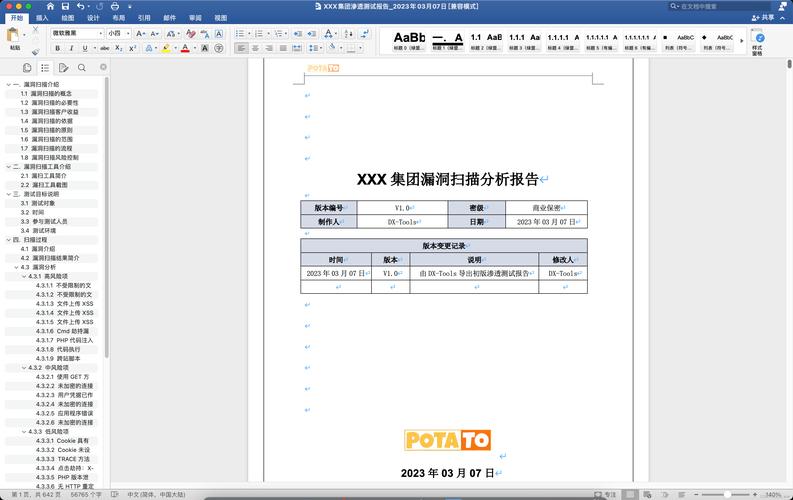The image size is (793, 500).
Task: Switch to the 插入 tab
Action: point(42,18)
